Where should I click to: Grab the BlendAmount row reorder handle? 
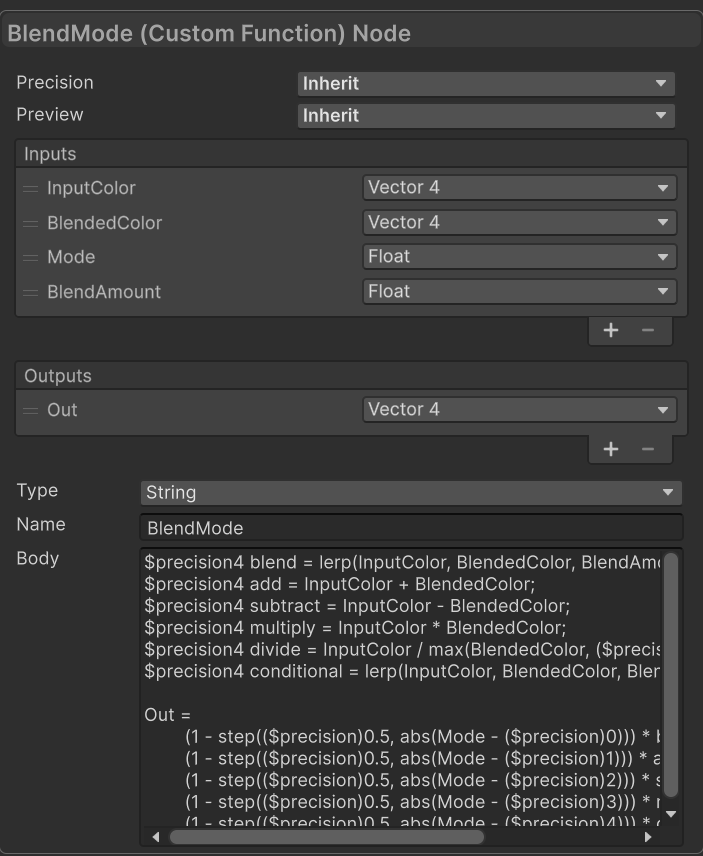(31, 293)
